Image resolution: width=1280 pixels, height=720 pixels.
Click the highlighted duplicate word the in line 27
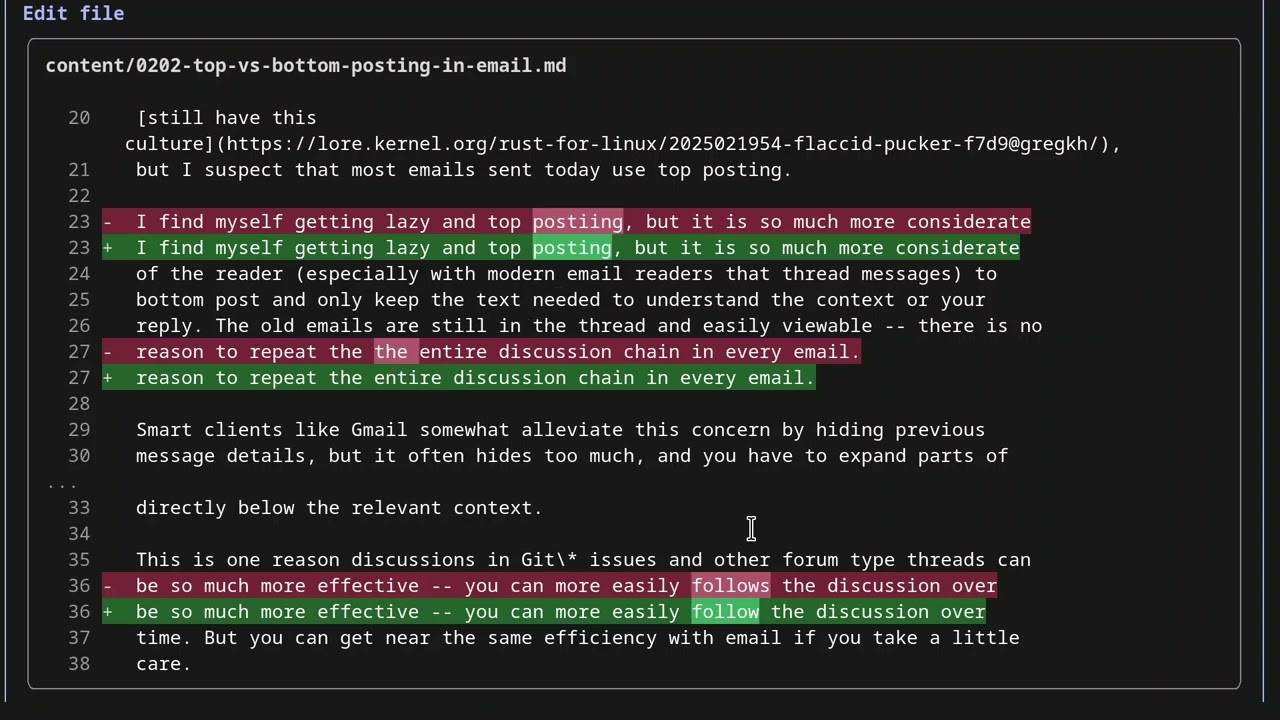pyautogui.click(x=391, y=352)
